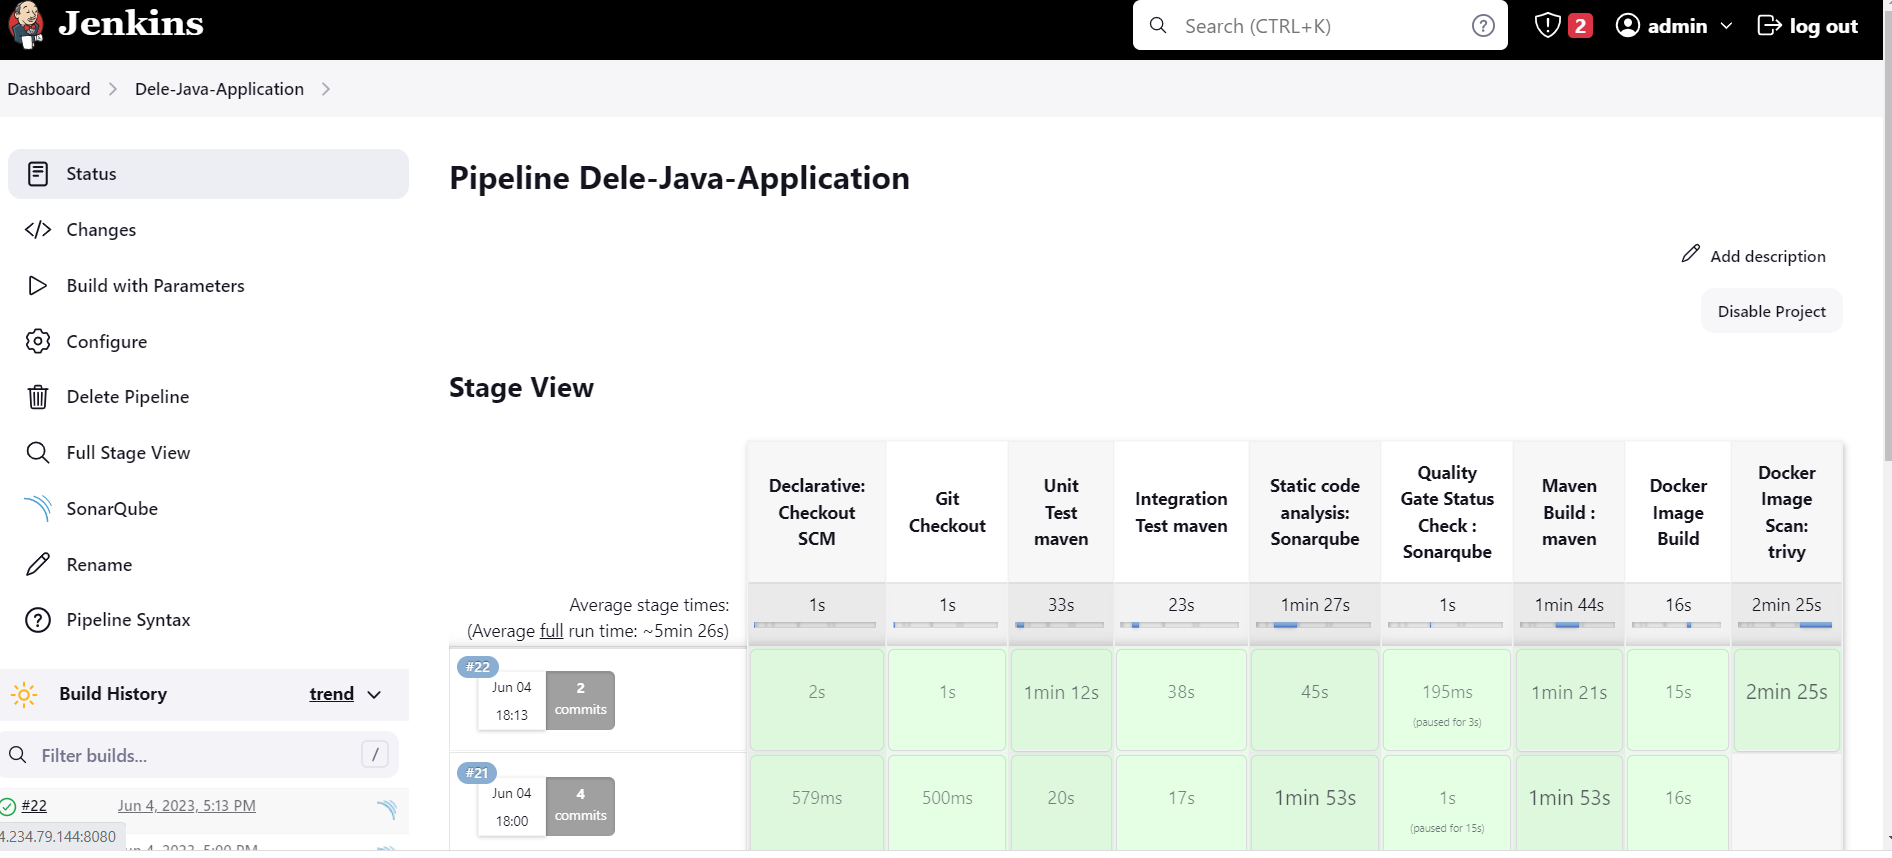Expand the trend chevron in Build History
The width and height of the screenshot is (1892, 858).
click(x=374, y=695)
